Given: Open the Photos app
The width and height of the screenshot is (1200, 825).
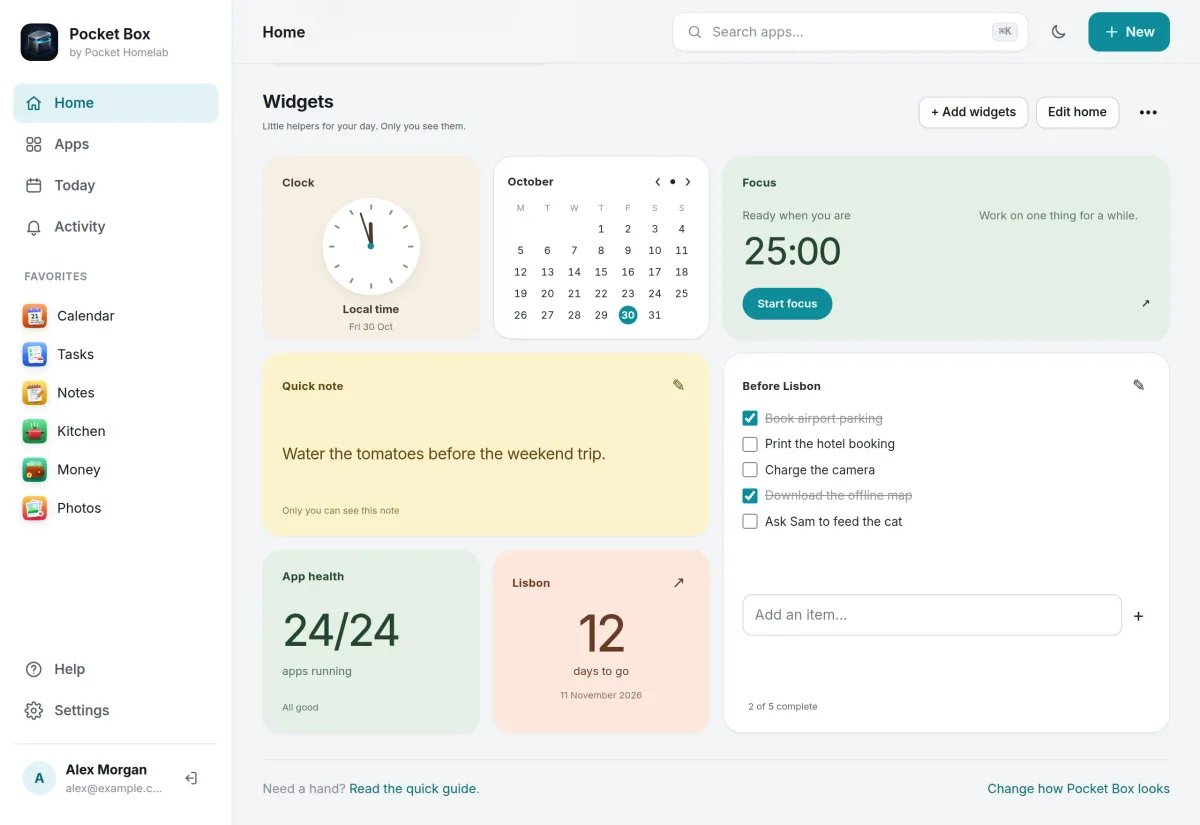Looking at the screenshot, I should [x=115, y=508].
